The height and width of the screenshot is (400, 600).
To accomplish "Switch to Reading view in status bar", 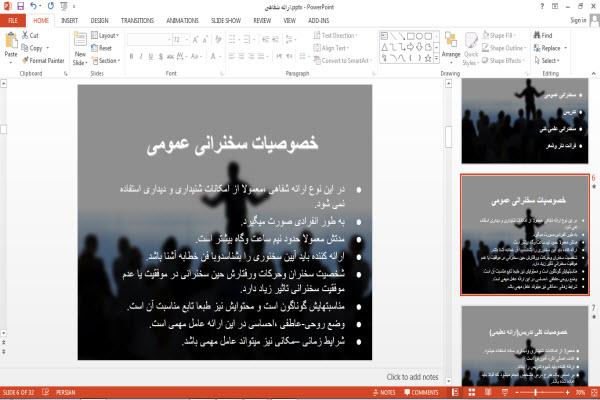I will point(488,392).
